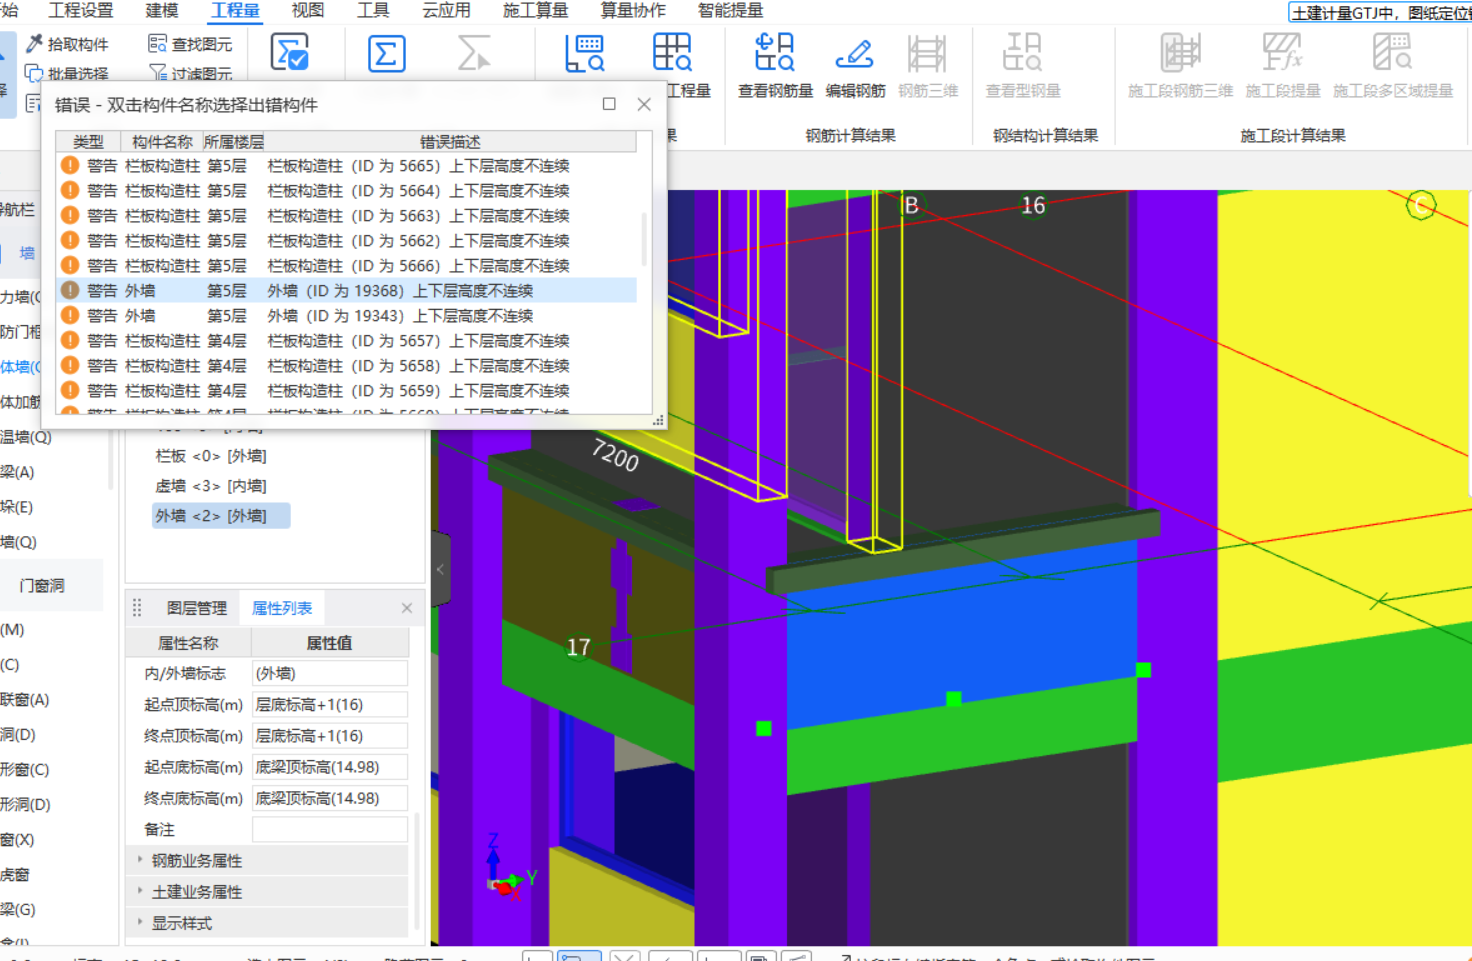Click the empty 备注 remark field
This screenshot has height=961, width=1472.
click(x=330, y=829)
